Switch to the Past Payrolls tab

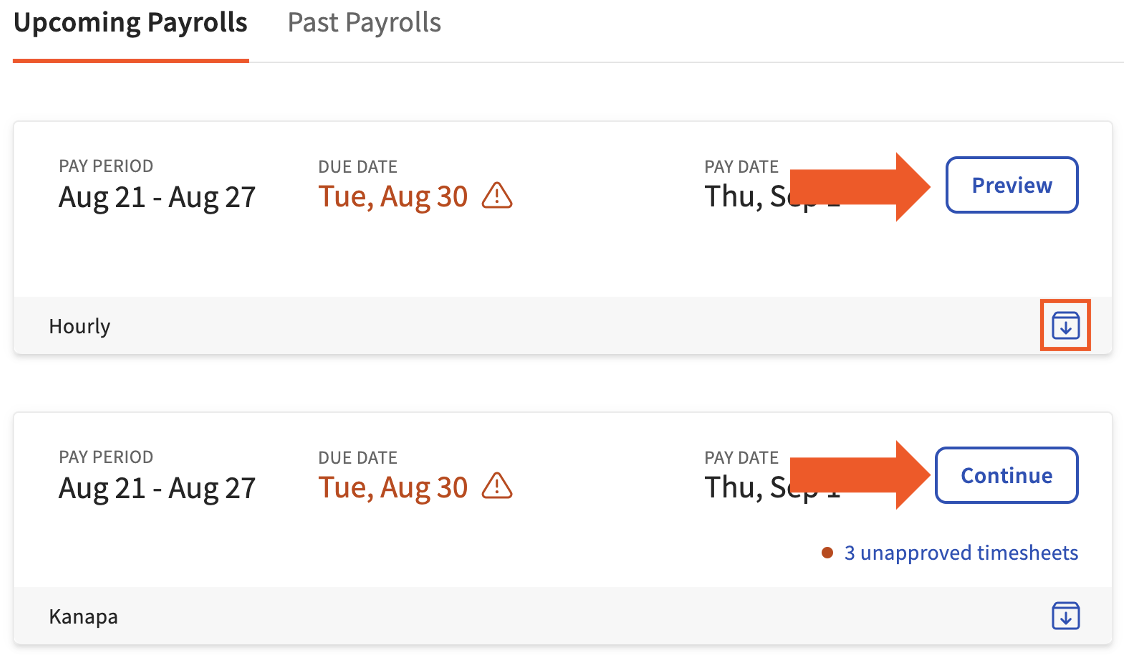click(363, 22)
